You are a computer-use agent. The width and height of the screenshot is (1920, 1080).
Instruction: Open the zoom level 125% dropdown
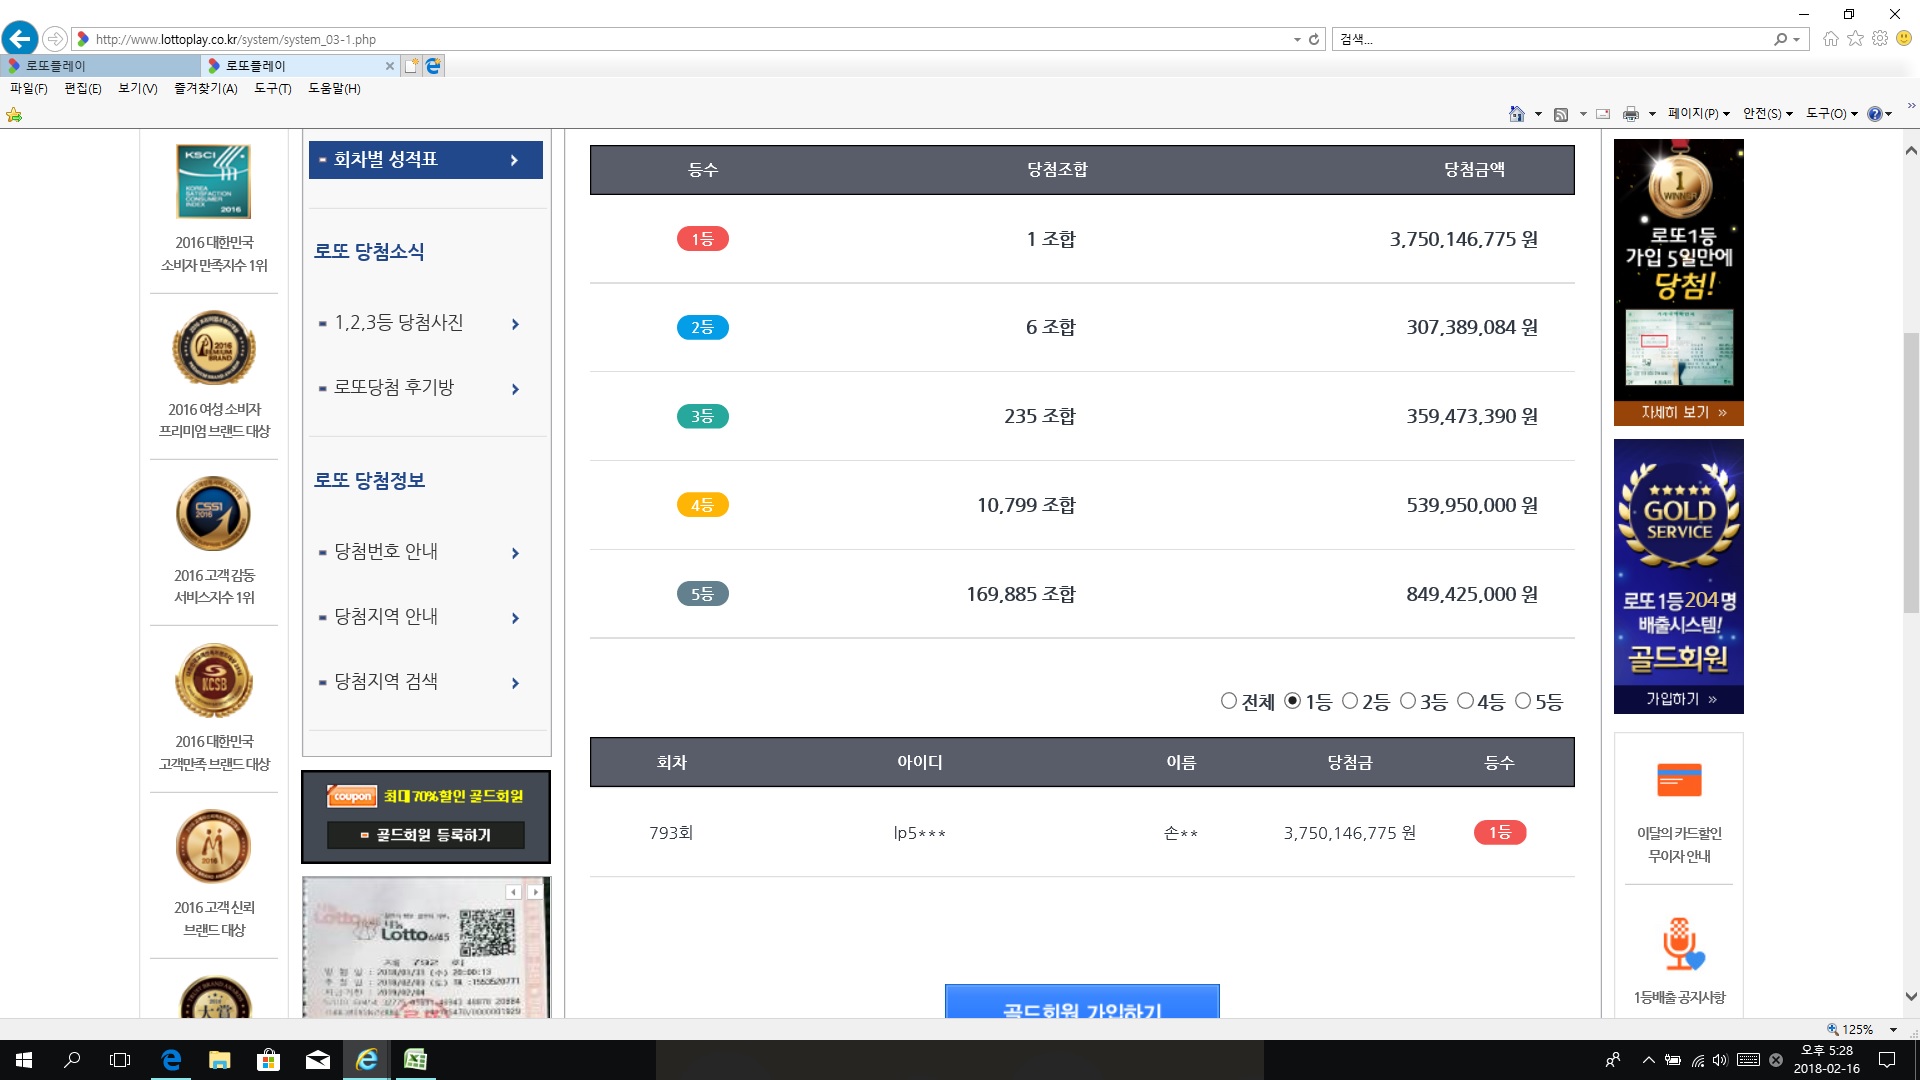tap(1892, 1029)
